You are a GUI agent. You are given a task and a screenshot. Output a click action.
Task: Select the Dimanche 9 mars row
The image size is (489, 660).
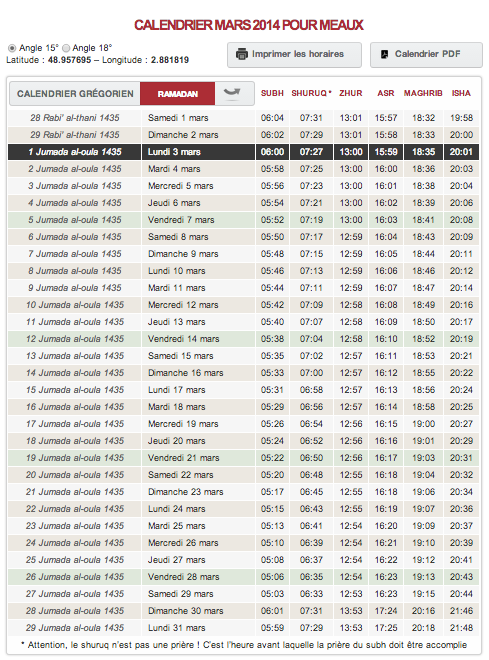point(243,254)
